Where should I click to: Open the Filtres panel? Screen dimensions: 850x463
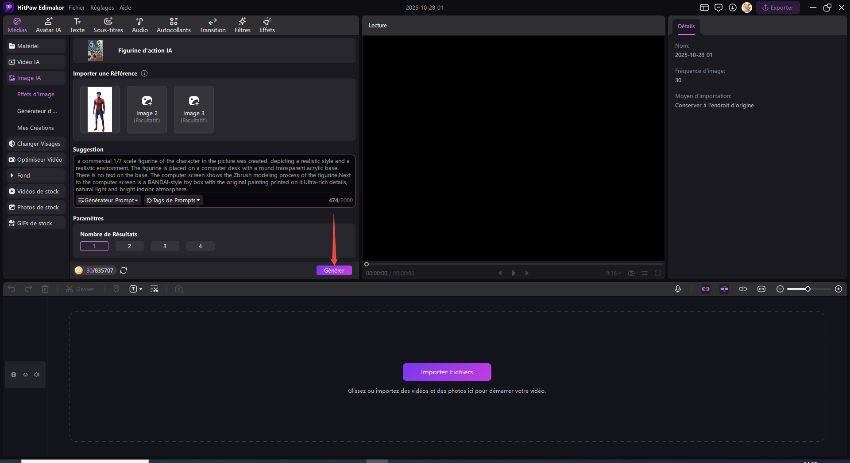click(x=242, y=24)
